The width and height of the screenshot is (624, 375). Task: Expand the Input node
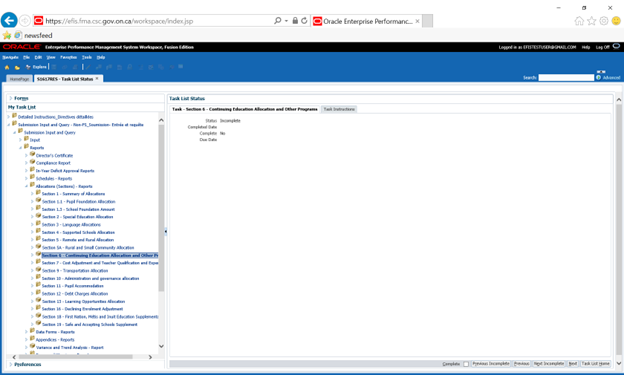click(20, 140)
